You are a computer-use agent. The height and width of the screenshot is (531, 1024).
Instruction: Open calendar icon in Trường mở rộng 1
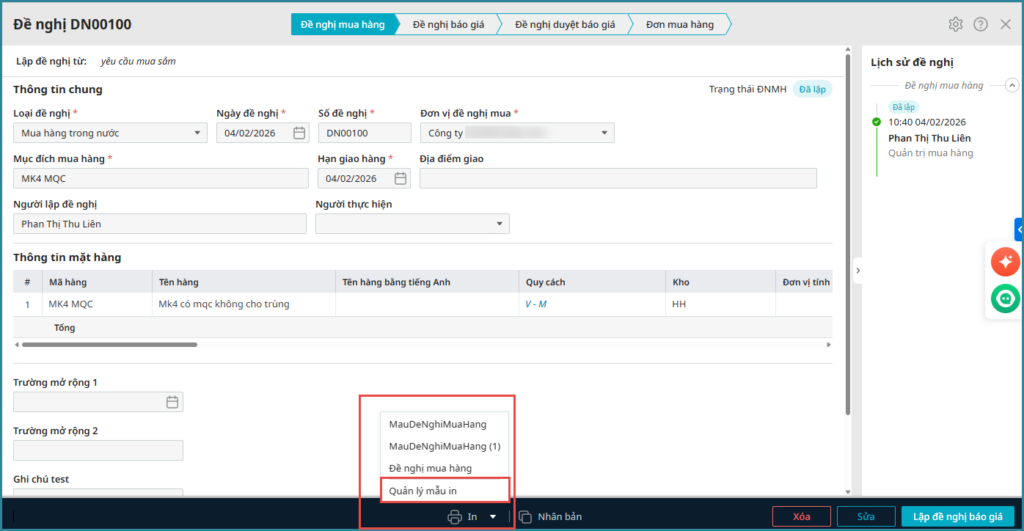pyautogui.click(x=172, y=402)
